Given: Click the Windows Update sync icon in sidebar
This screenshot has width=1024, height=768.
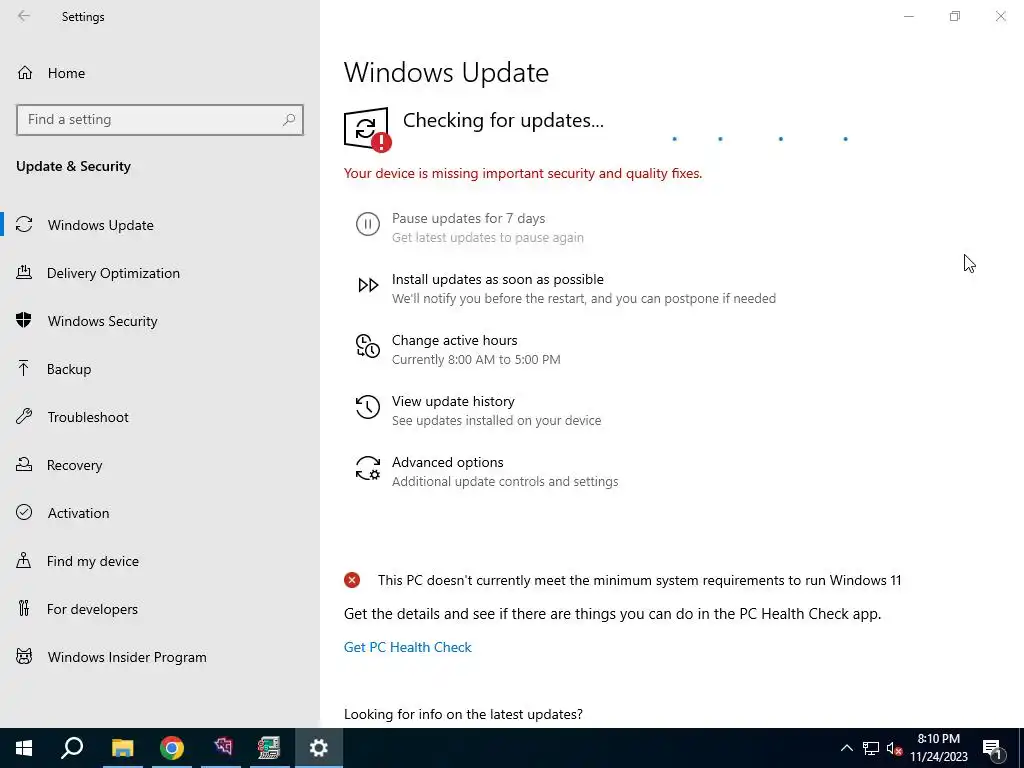Looking at the screenshot, I should click(x=24, y=225).
